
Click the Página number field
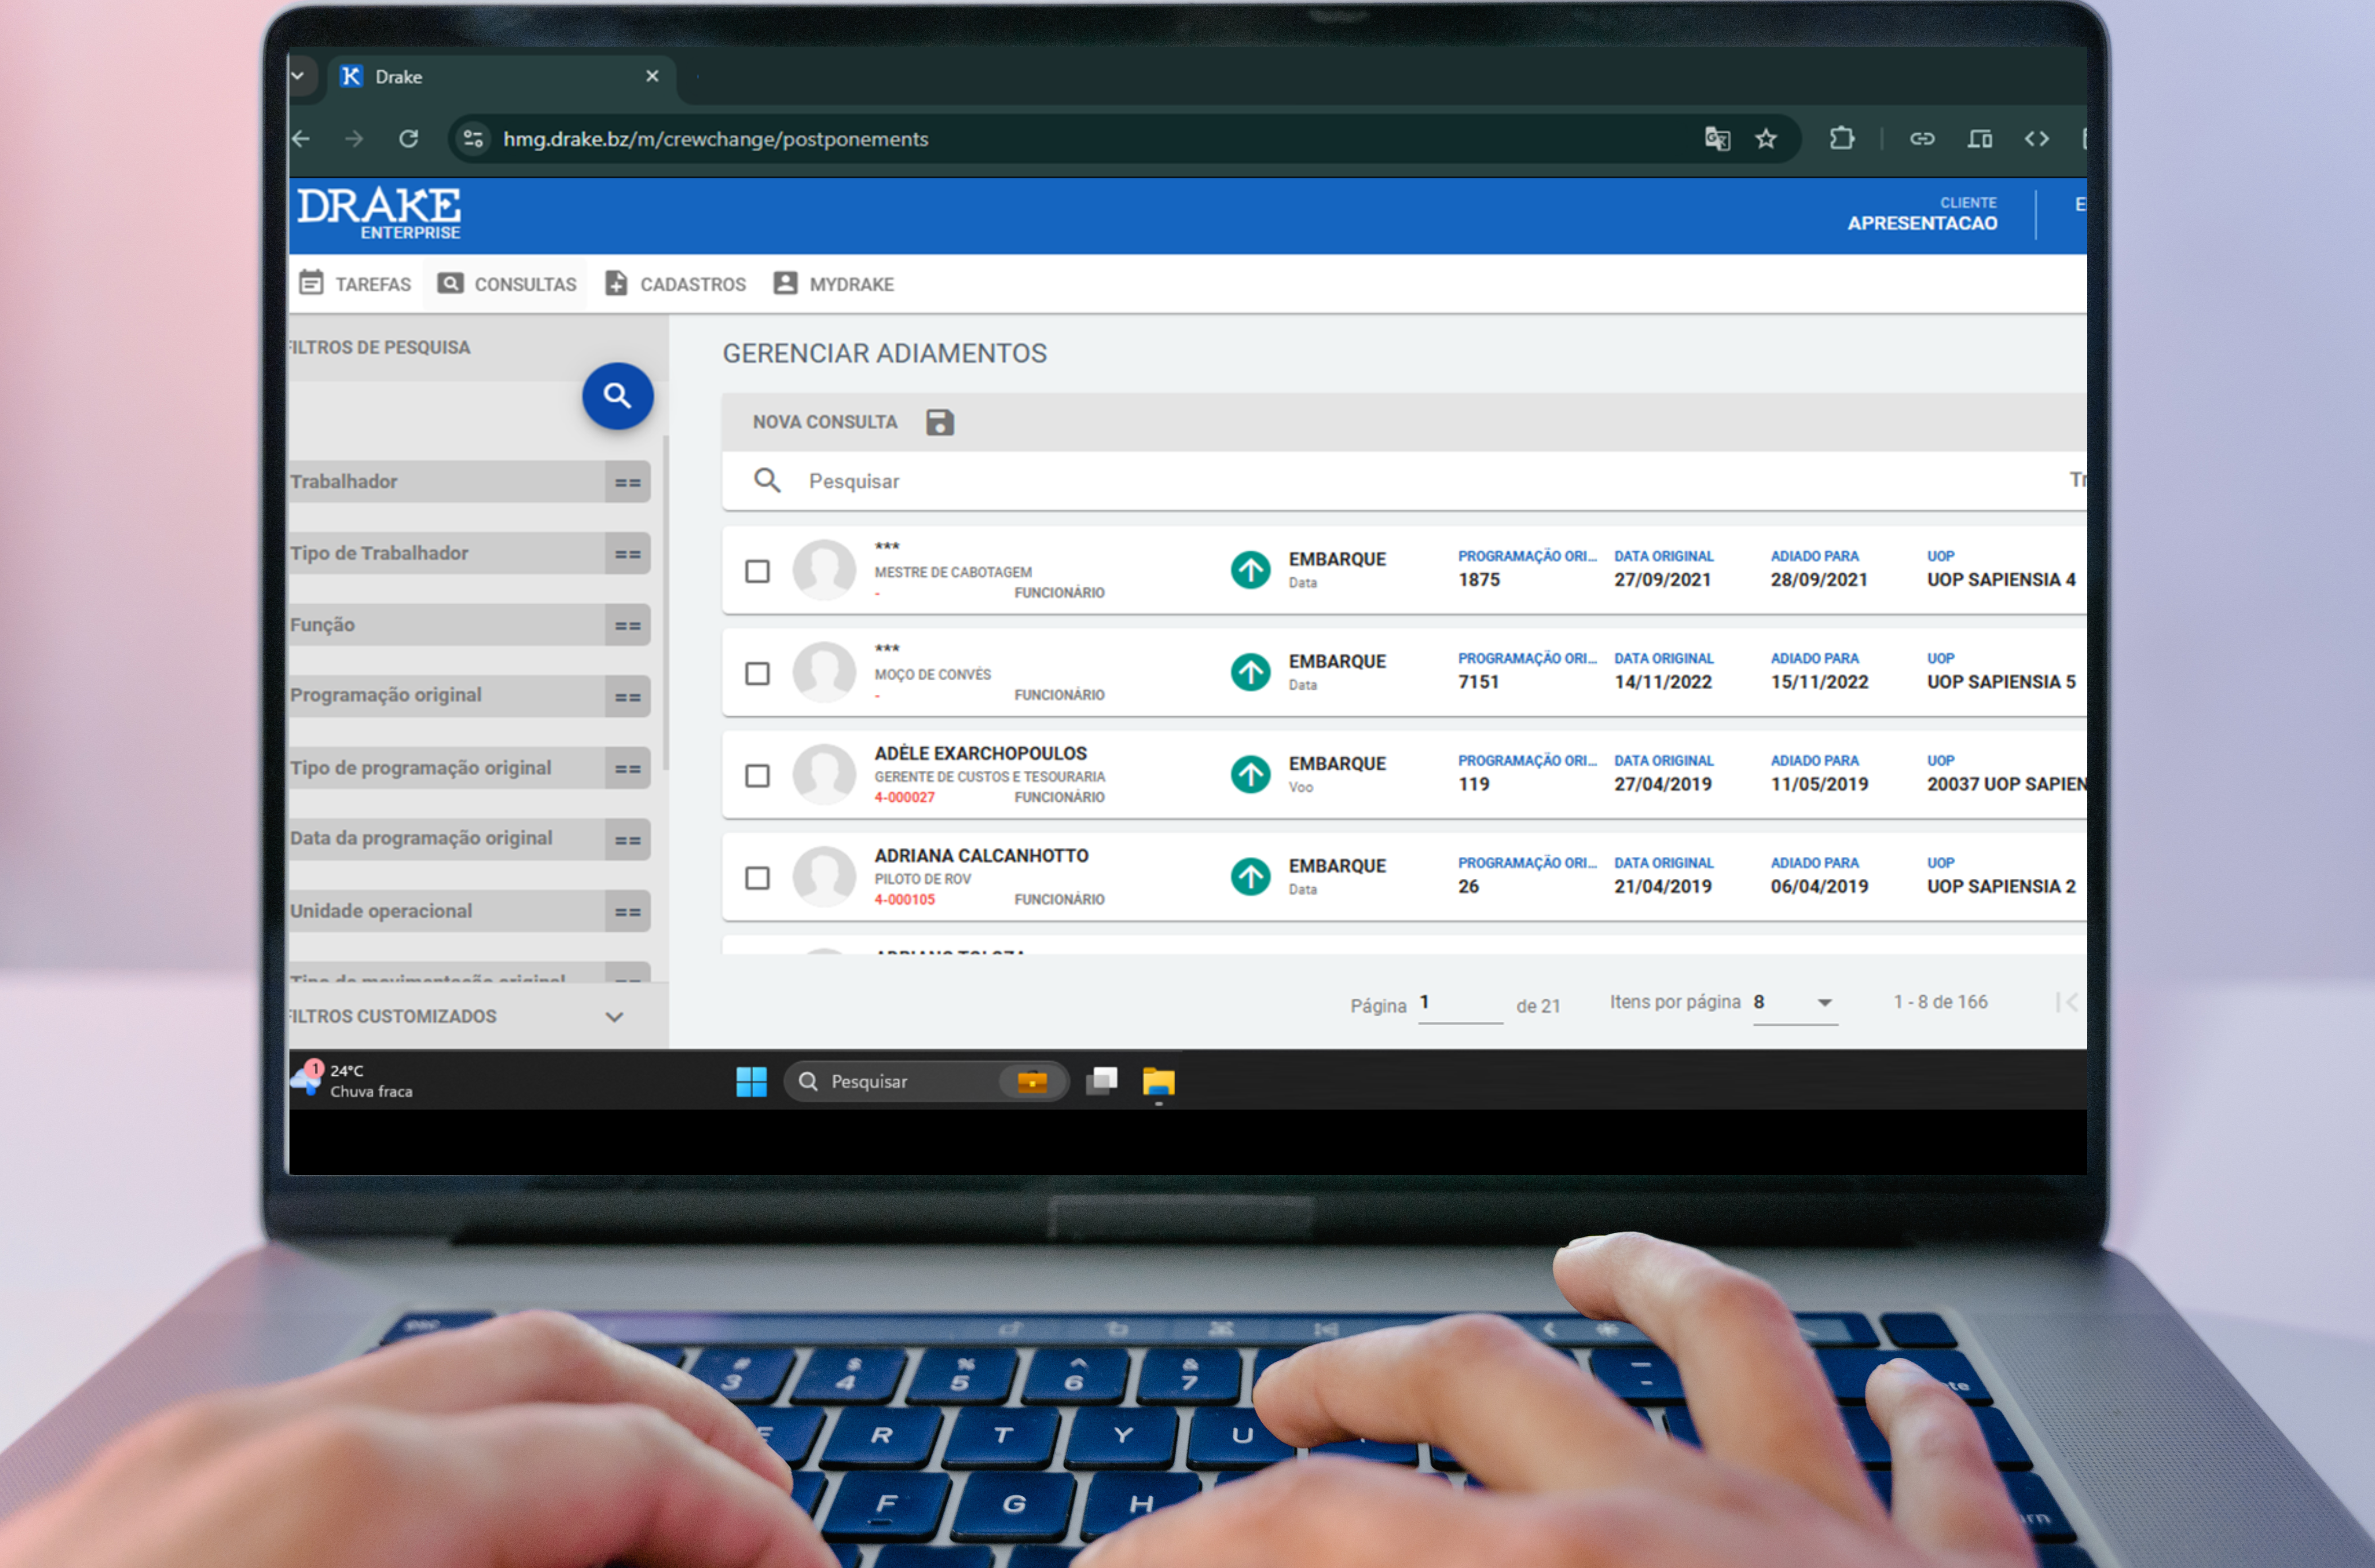pos(1460,1003)
